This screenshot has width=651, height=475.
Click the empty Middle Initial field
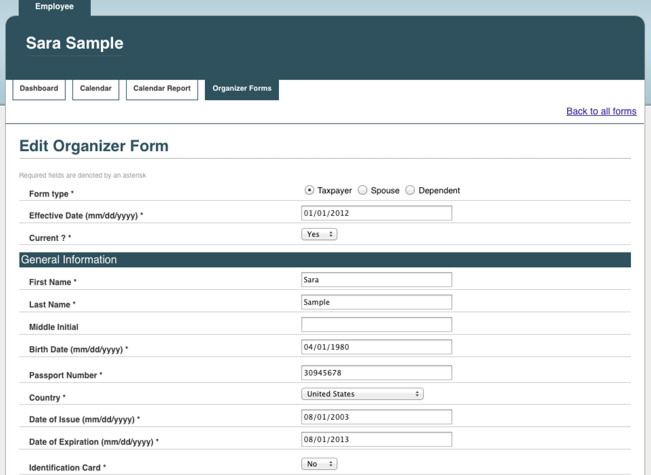pyautogui.click(x=376, y=324)
